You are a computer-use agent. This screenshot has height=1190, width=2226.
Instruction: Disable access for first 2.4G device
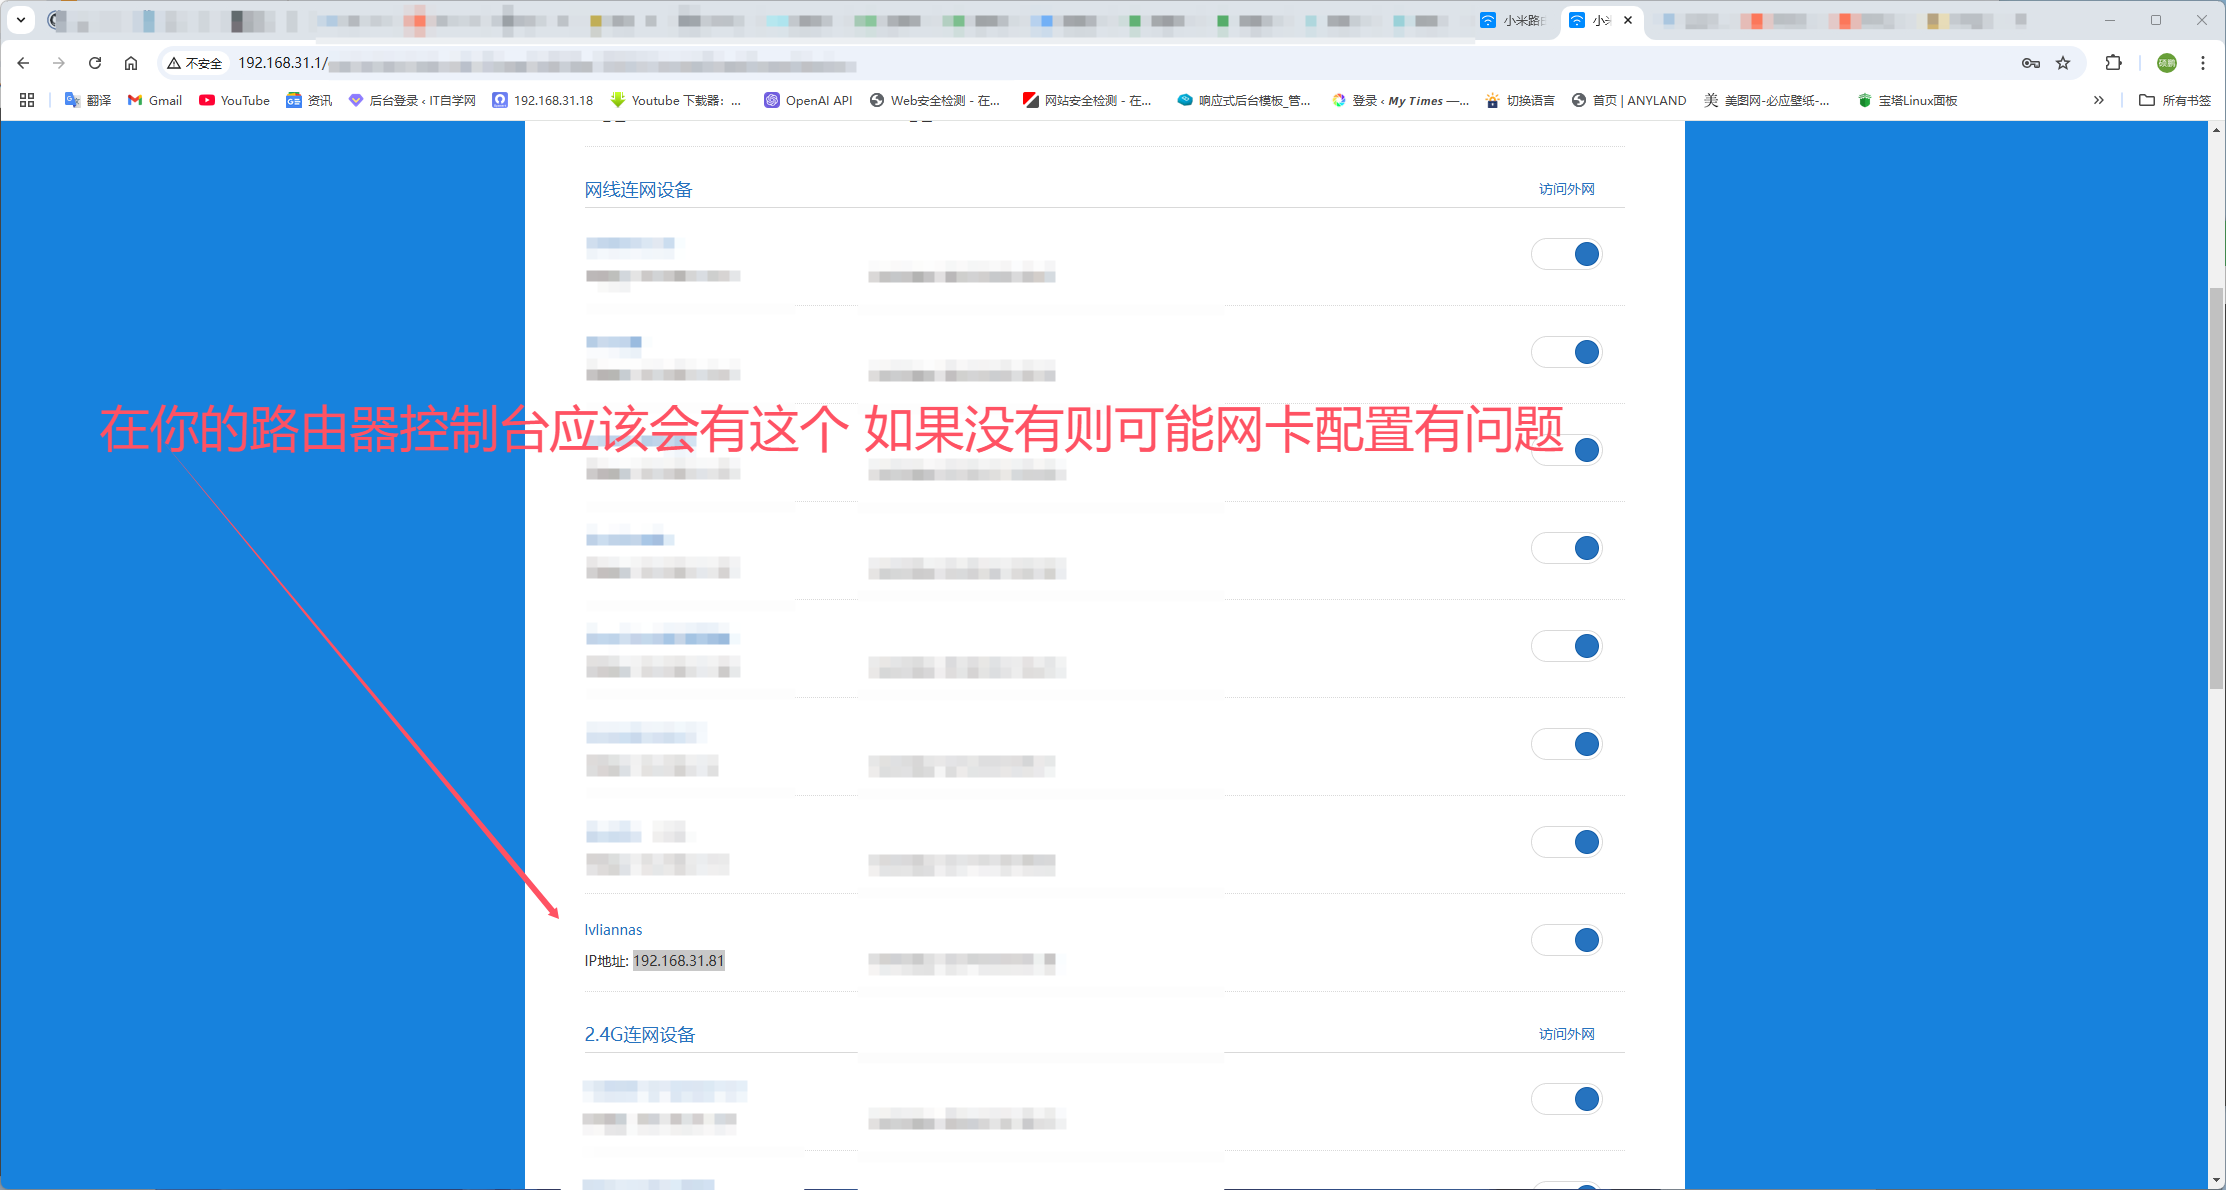coord(1567,1099)
